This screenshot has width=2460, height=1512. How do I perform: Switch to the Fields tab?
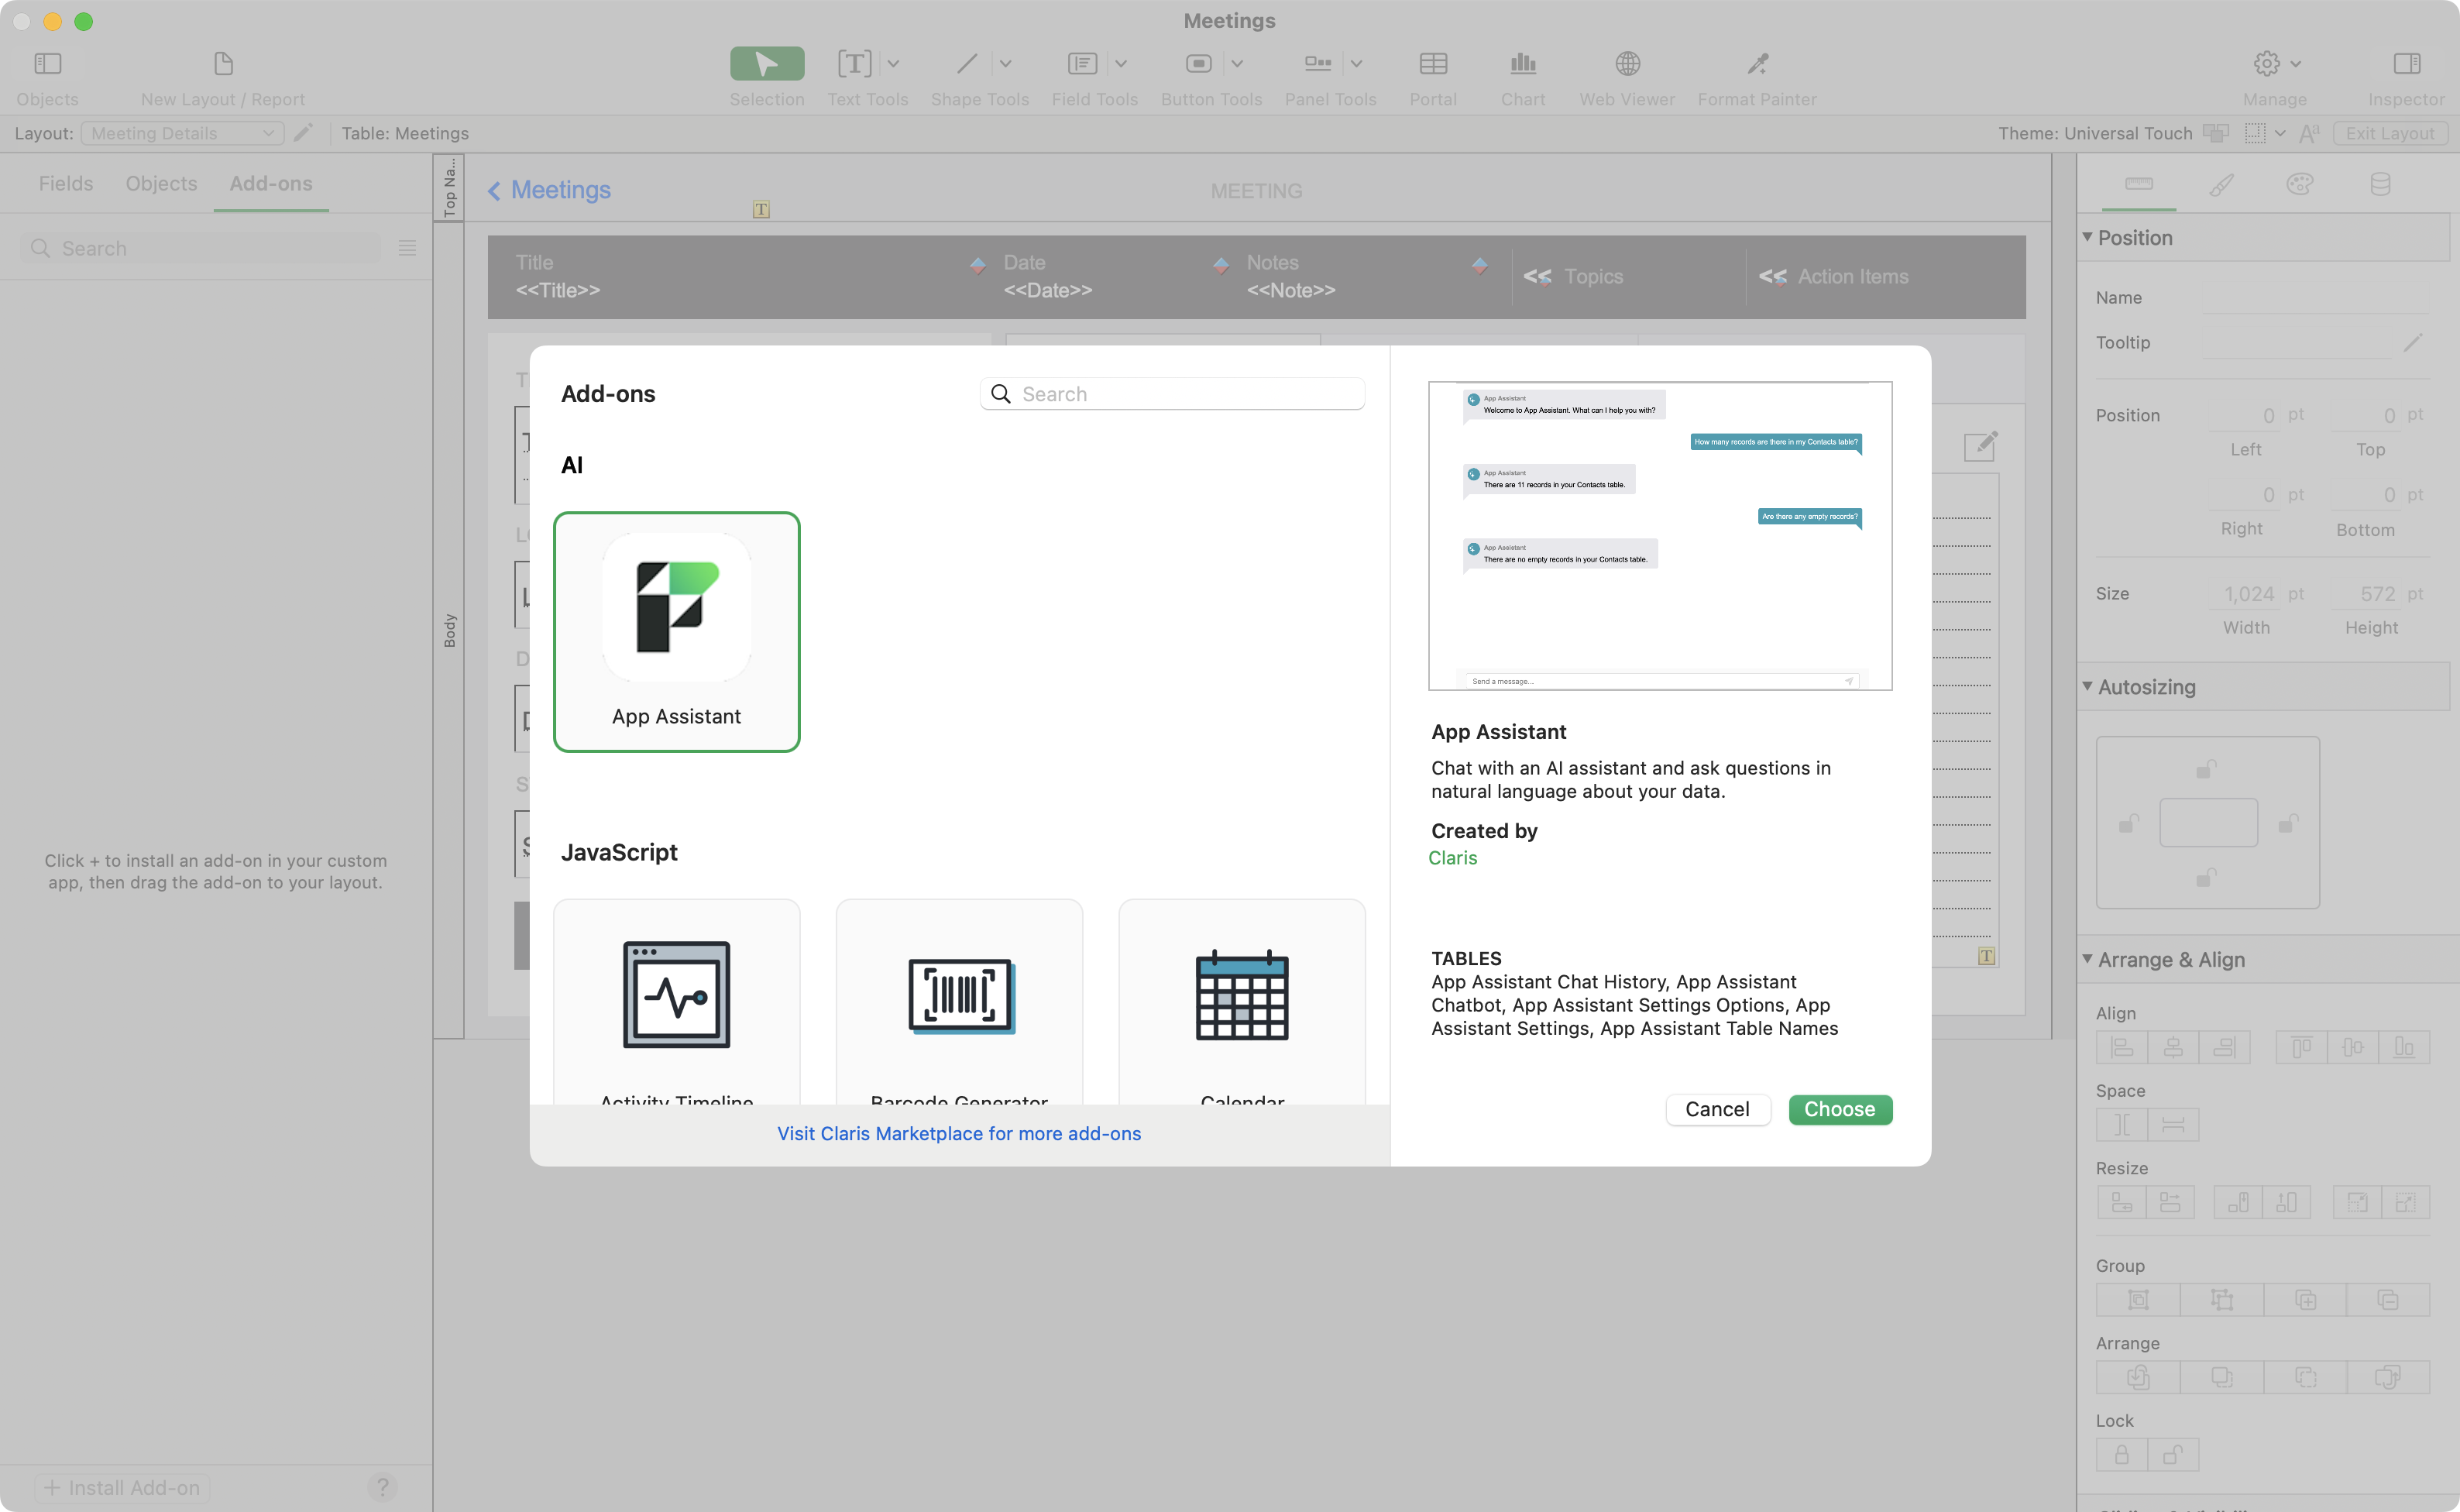[66, 184]
